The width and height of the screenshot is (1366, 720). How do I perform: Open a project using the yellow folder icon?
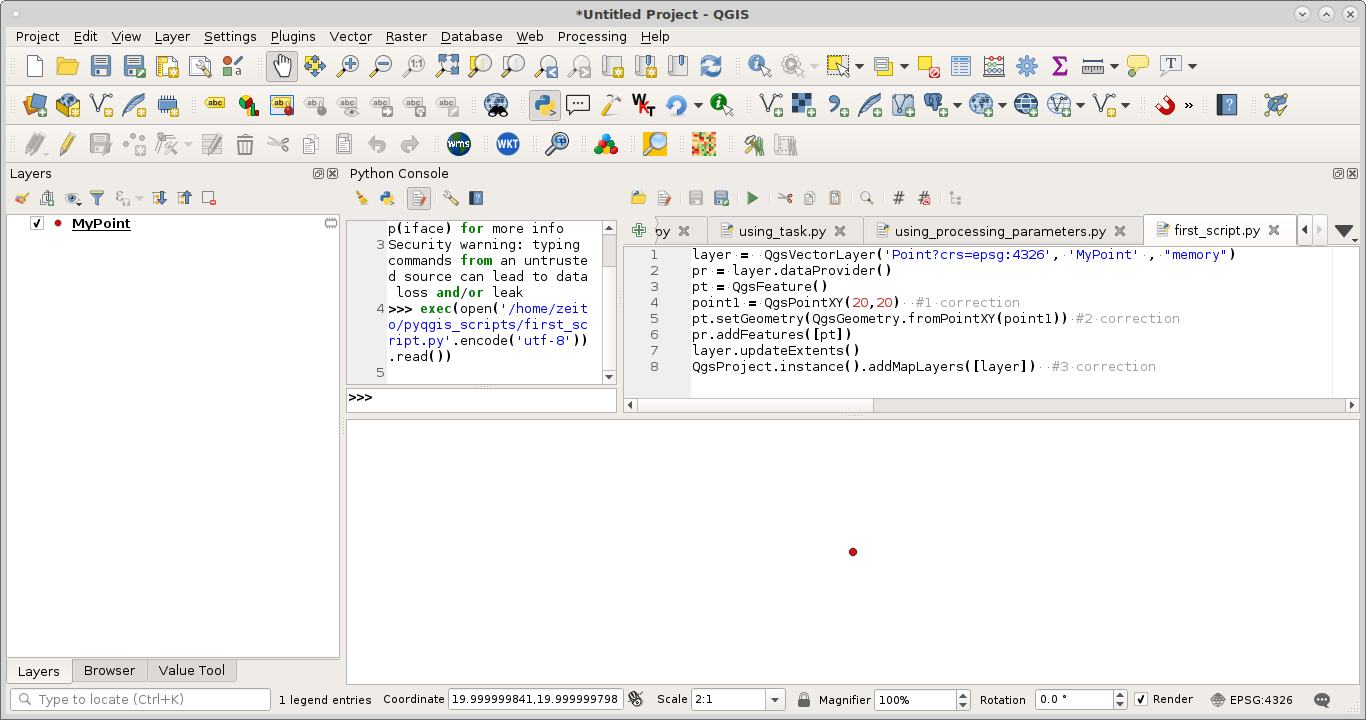[x=68, y=66]
